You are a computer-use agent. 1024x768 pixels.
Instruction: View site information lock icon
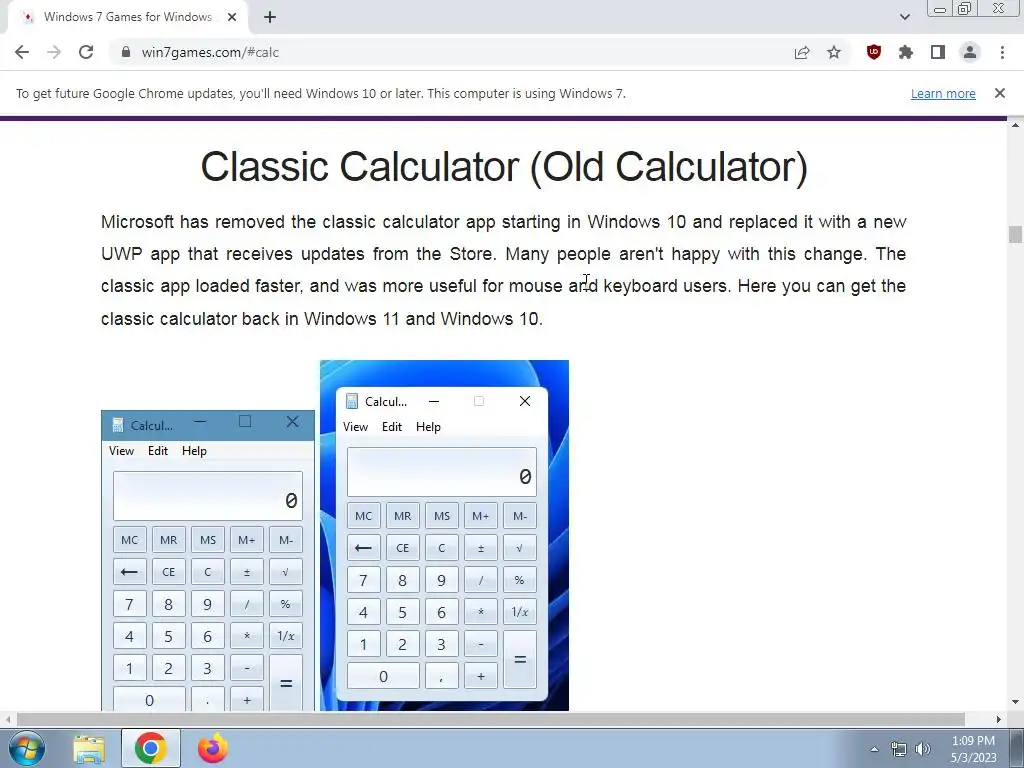pyautogui.click(x=126, y=52)
